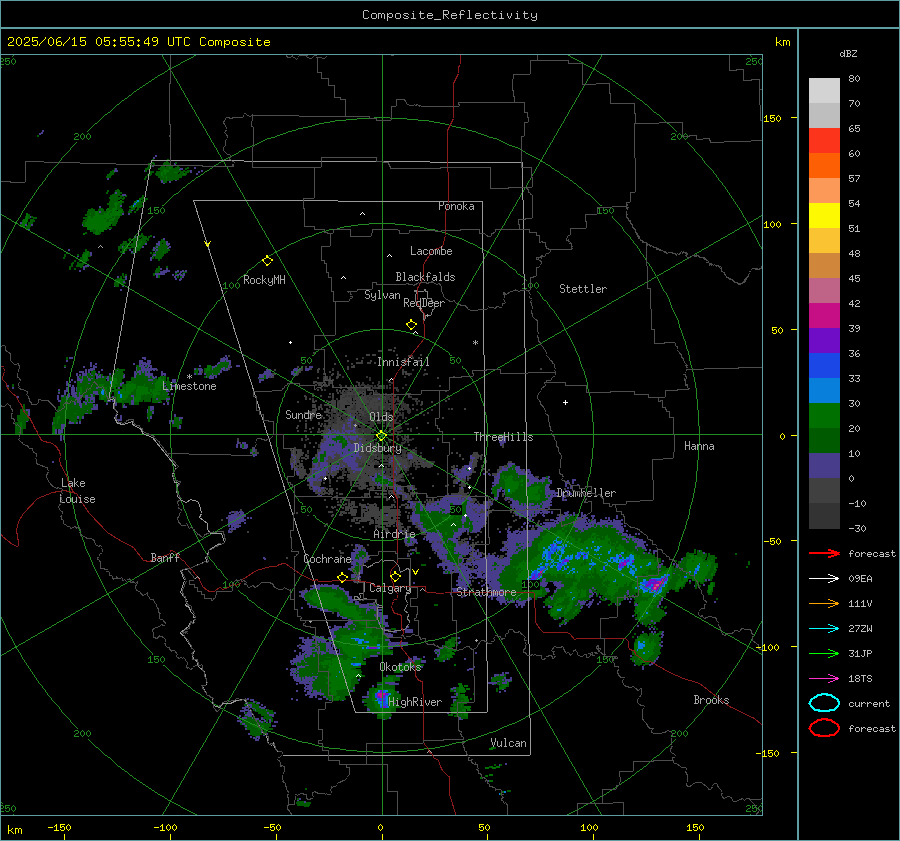Viewport: 900px width, 841px height.
Task: Click the orange 111V arrow legend icon
Action: click(824, 603)
